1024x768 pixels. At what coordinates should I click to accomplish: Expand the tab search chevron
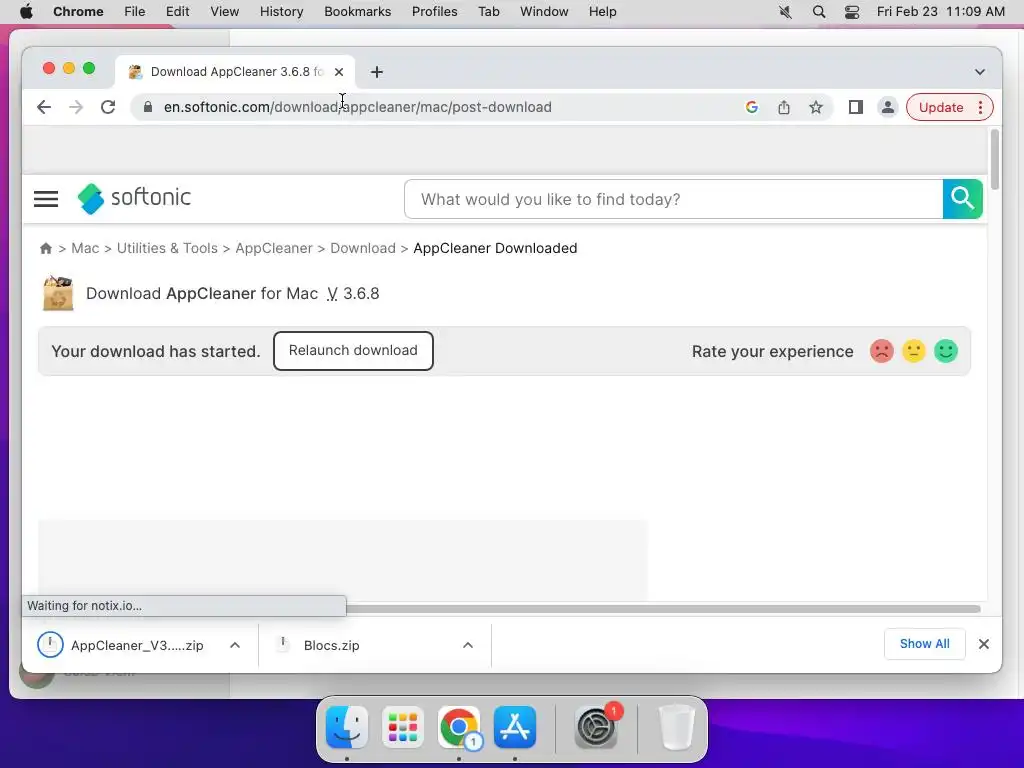click(x=980, y=72)
